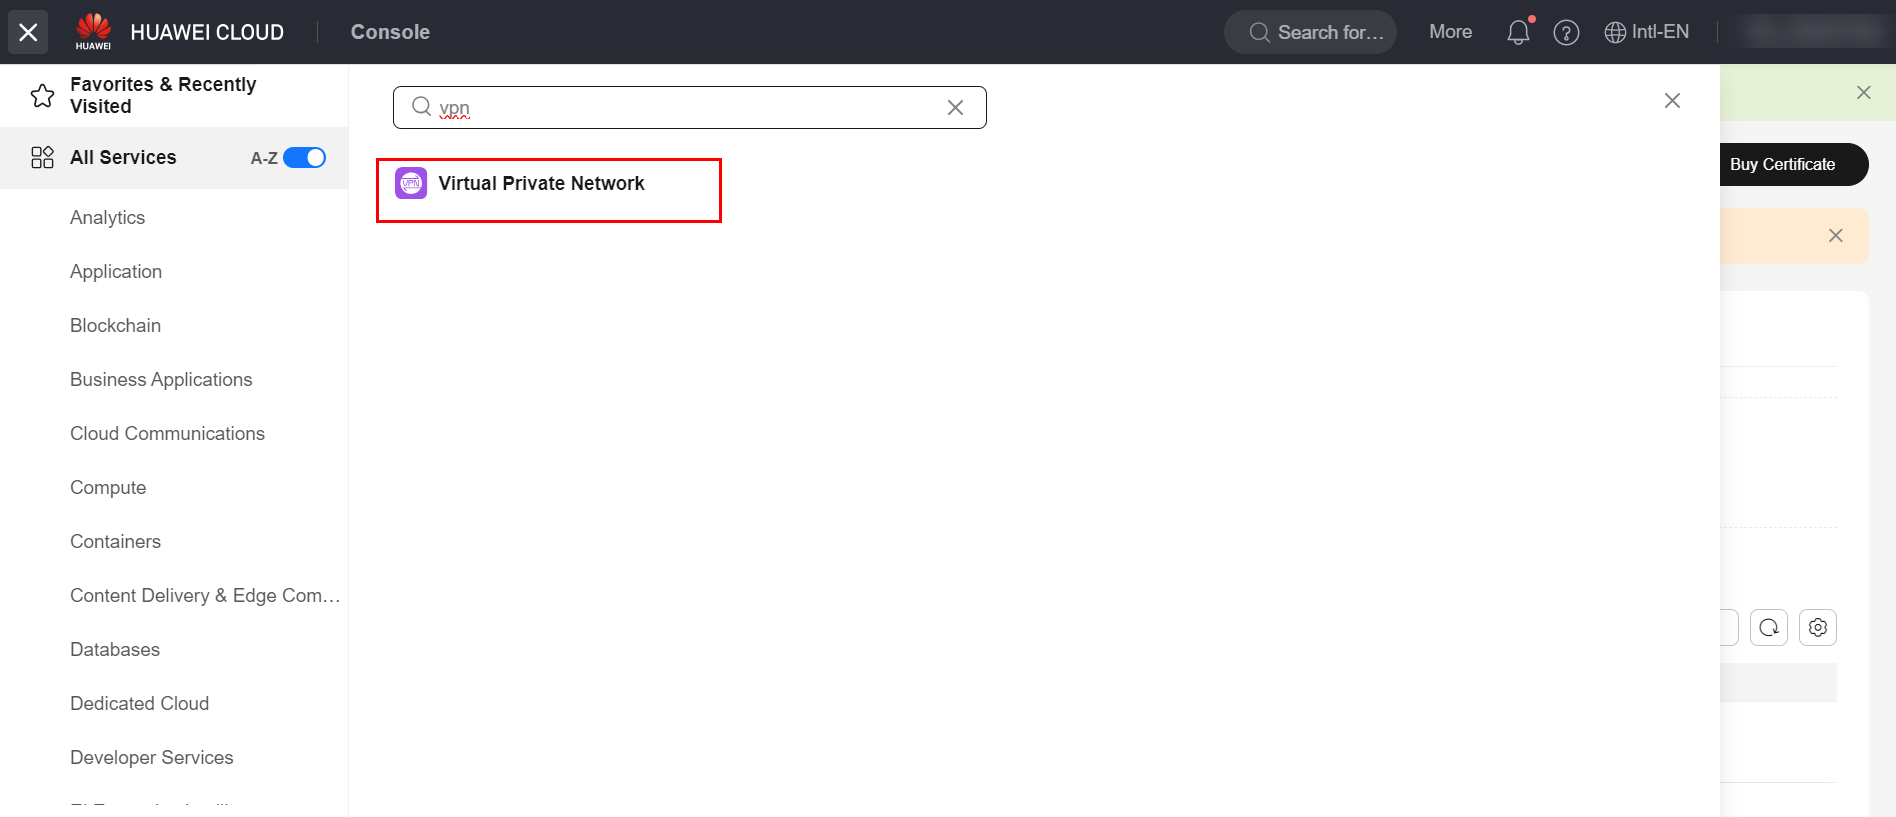
Task: Close the service search panel
Action: click(1672, 100)
